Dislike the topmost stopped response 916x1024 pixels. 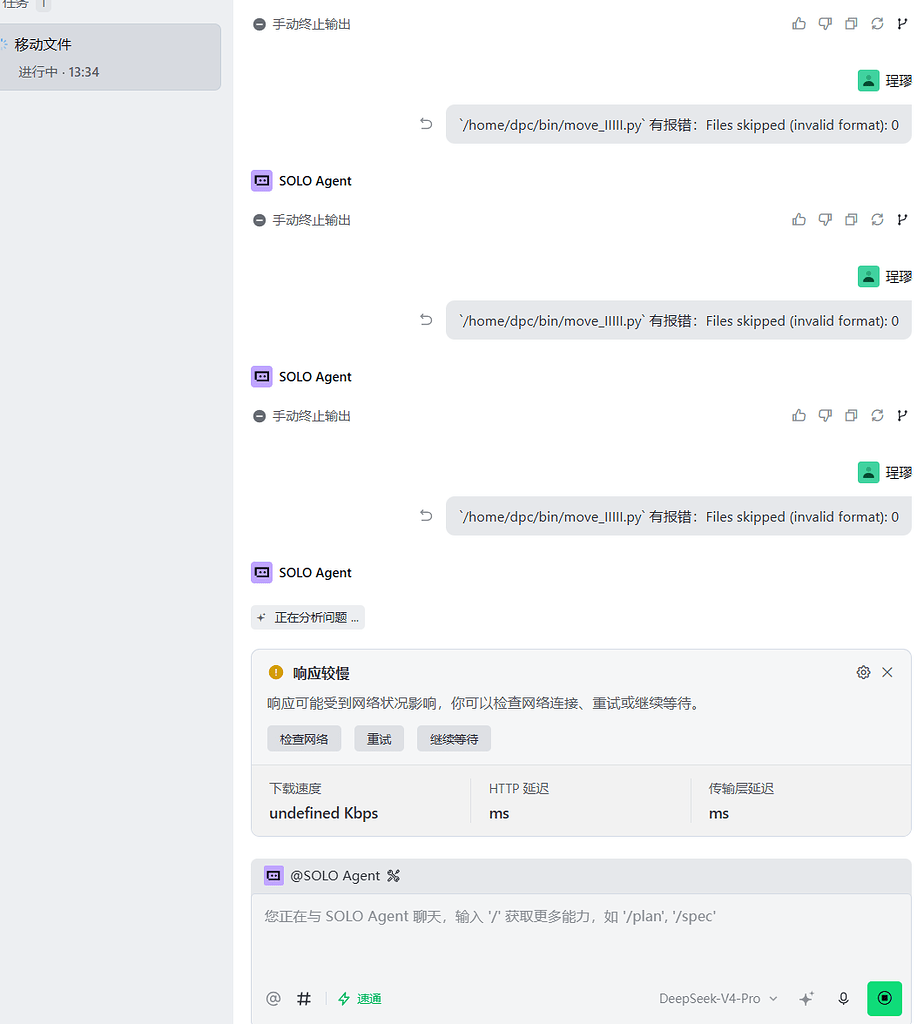(x=825, y=24)
